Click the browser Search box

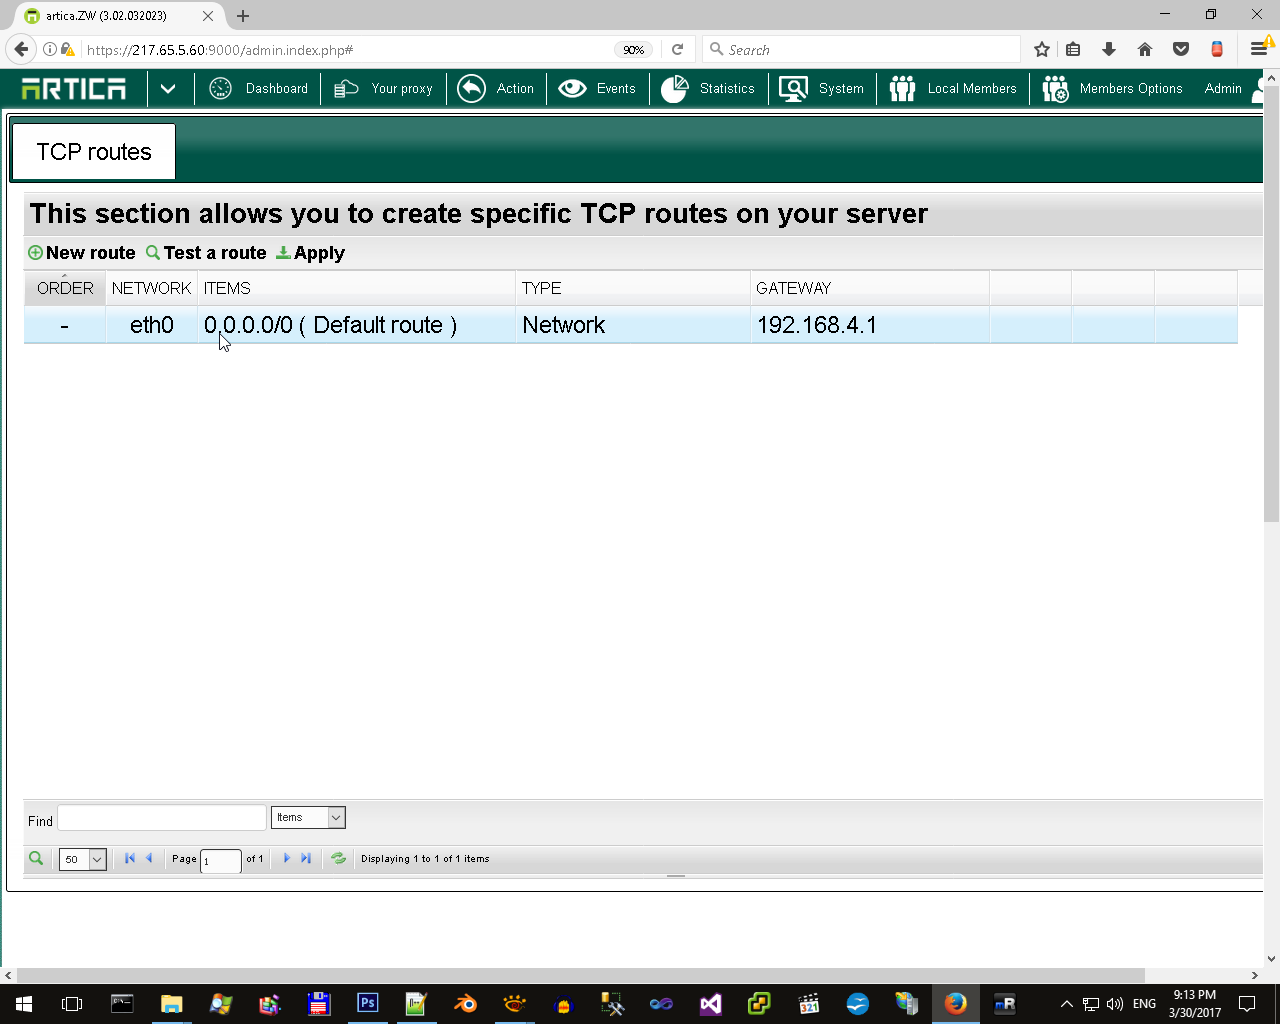pyautogui.click(x=862, y=49)
